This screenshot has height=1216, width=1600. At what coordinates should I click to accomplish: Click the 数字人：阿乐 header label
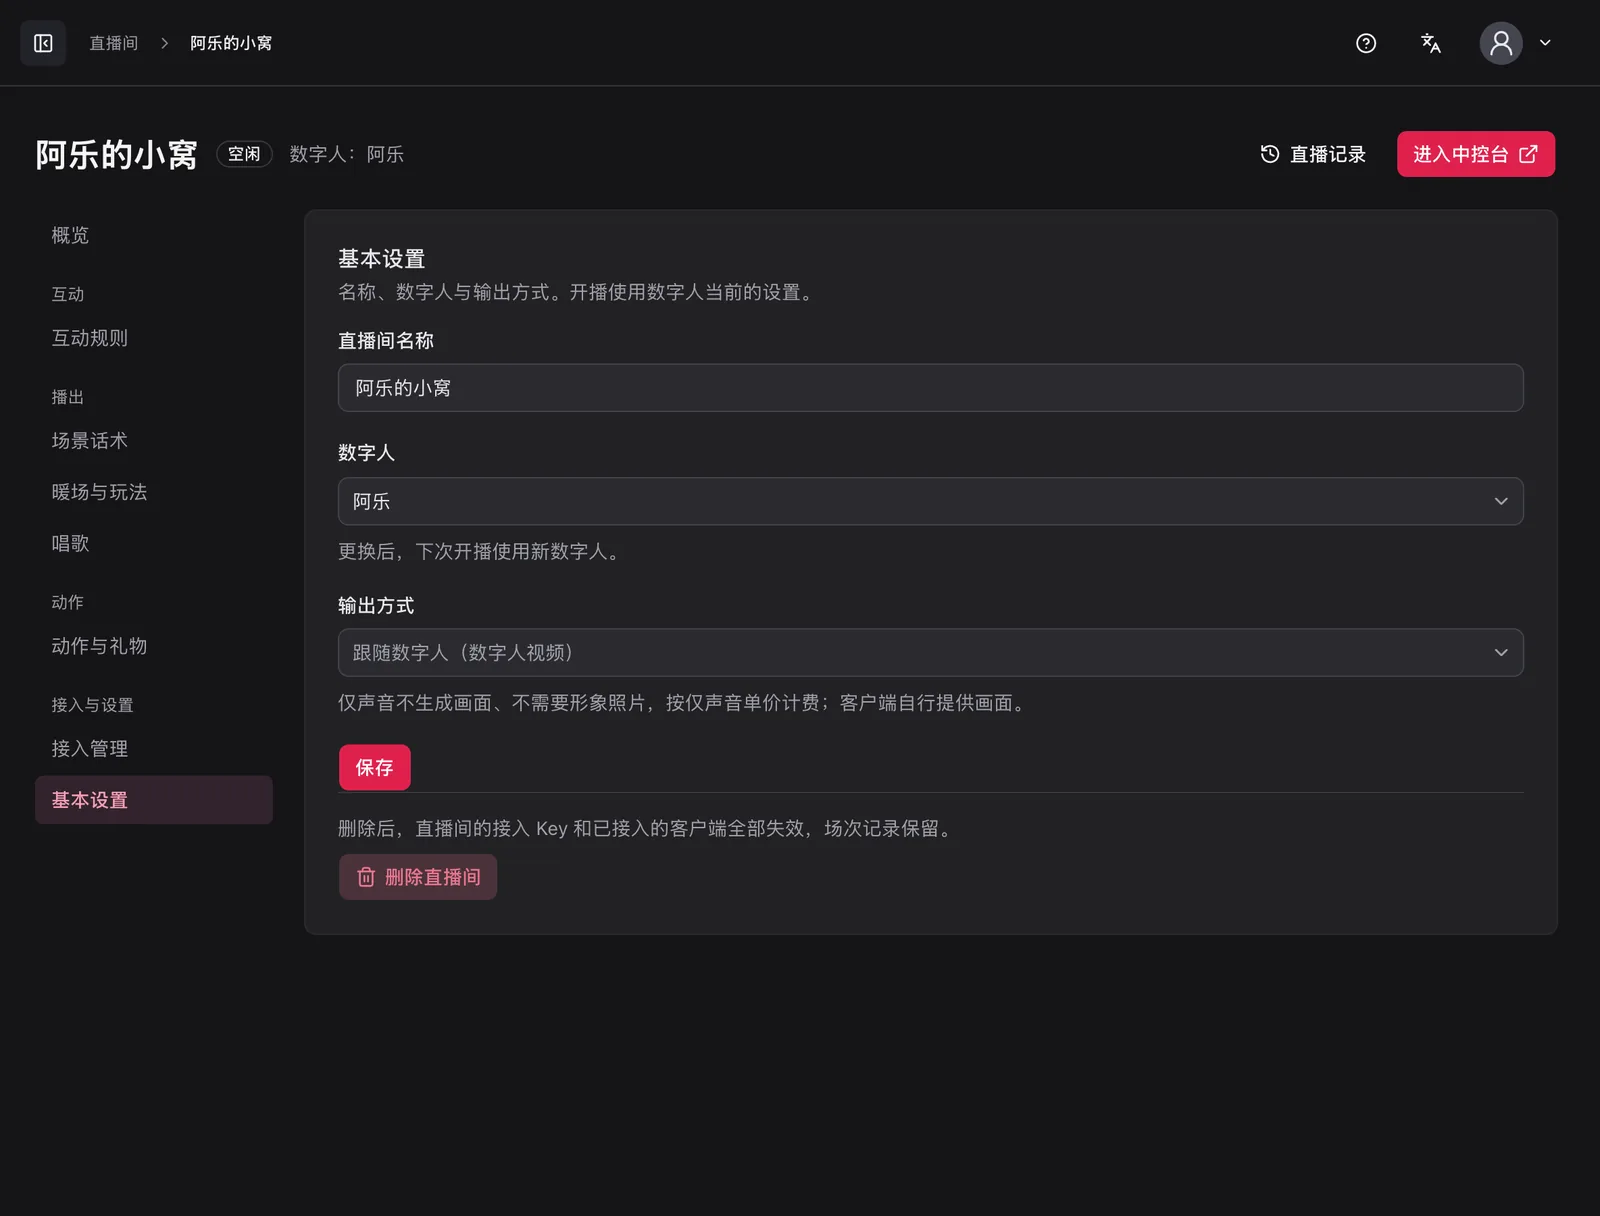pos(347,154)
